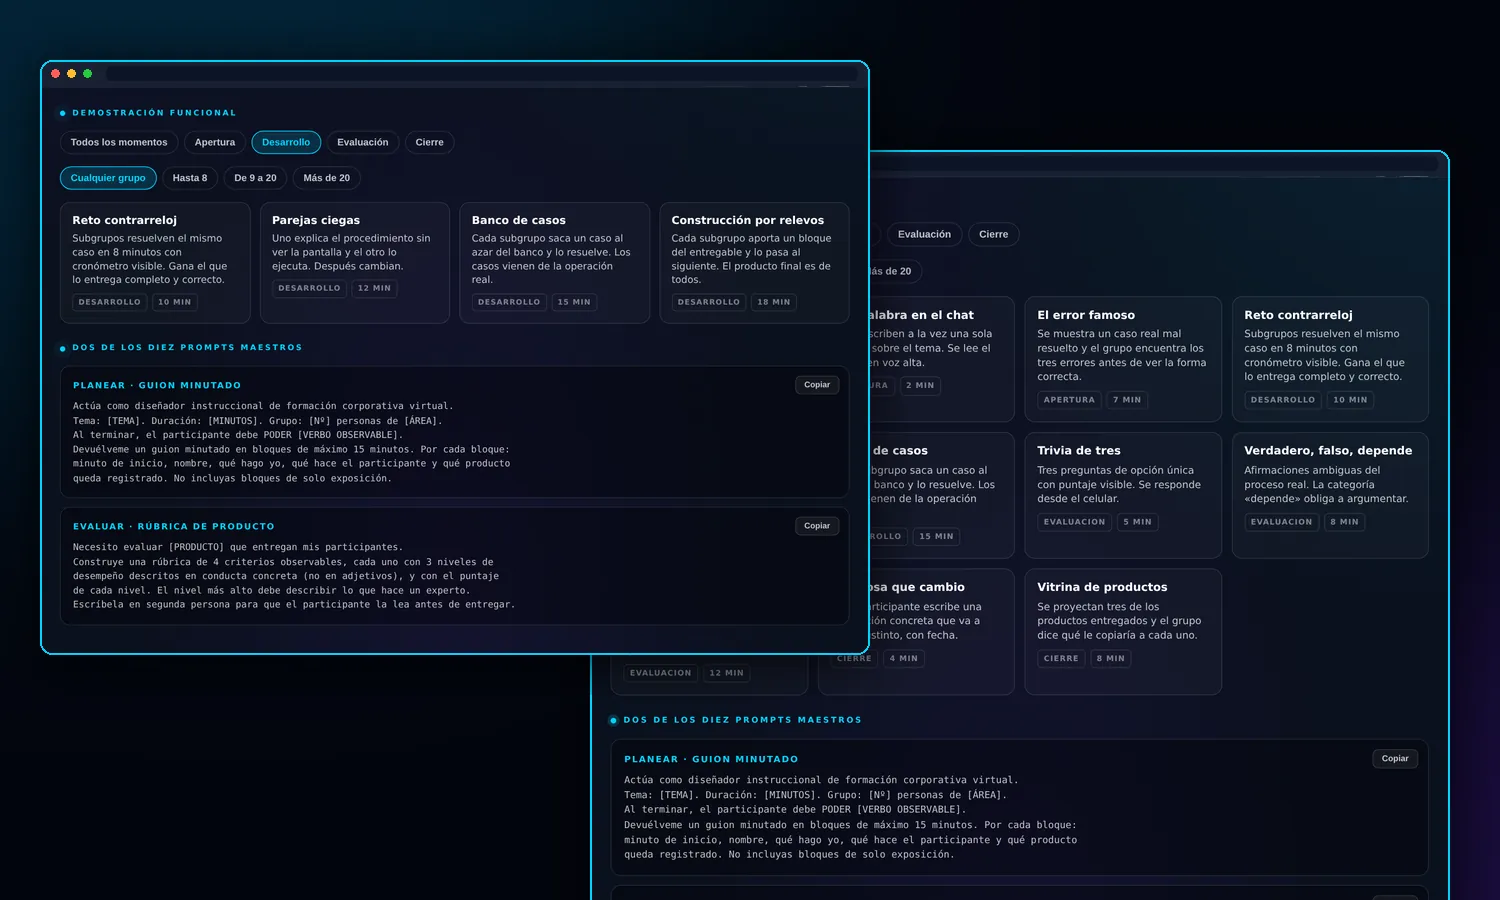
Task: Select the Evaluación chip in the back window
Action: (924, 234)
